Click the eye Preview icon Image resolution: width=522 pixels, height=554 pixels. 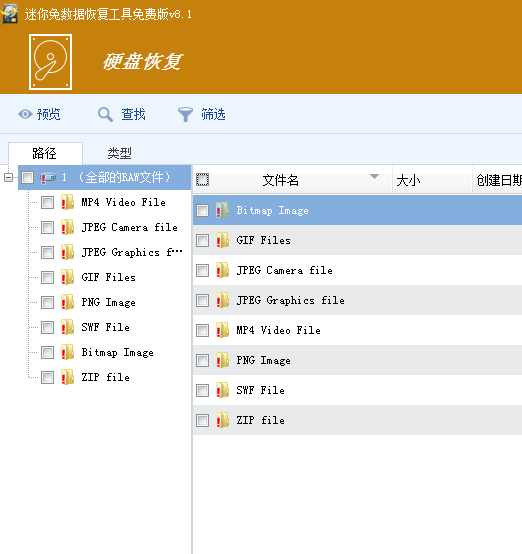(x=25, y=114)
